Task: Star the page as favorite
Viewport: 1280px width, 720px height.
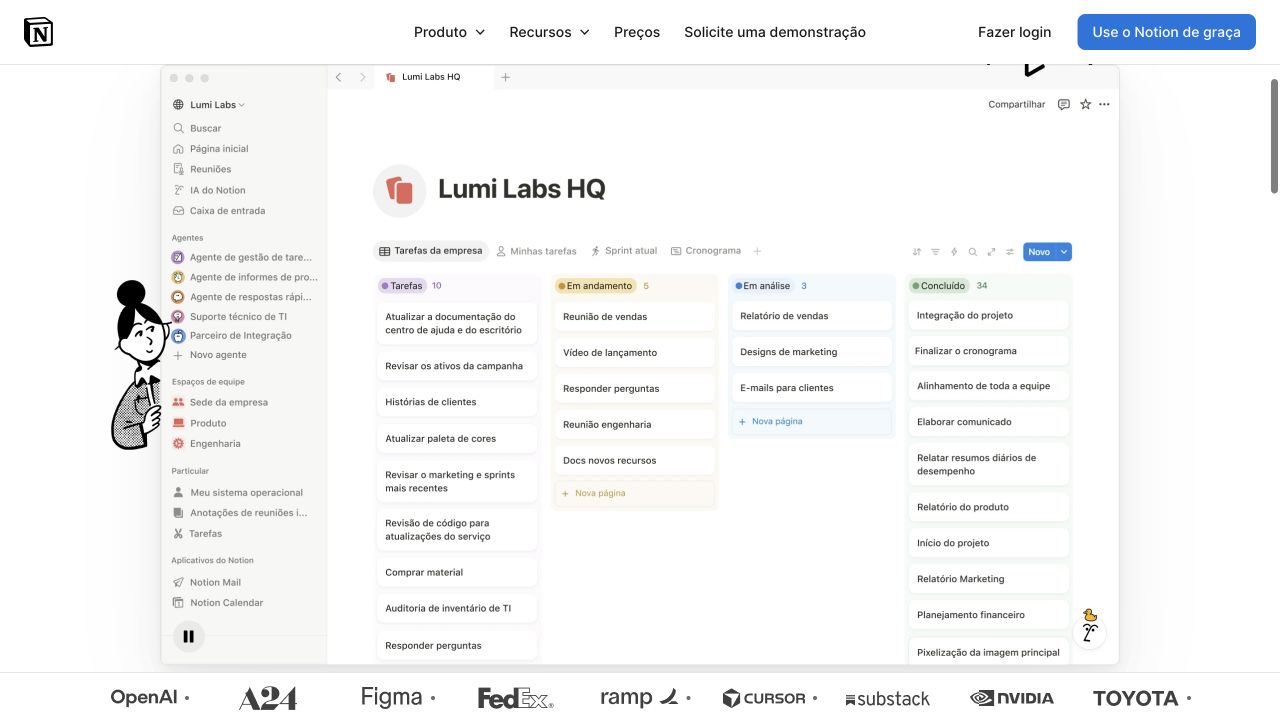Action: tap(1086, 104)
